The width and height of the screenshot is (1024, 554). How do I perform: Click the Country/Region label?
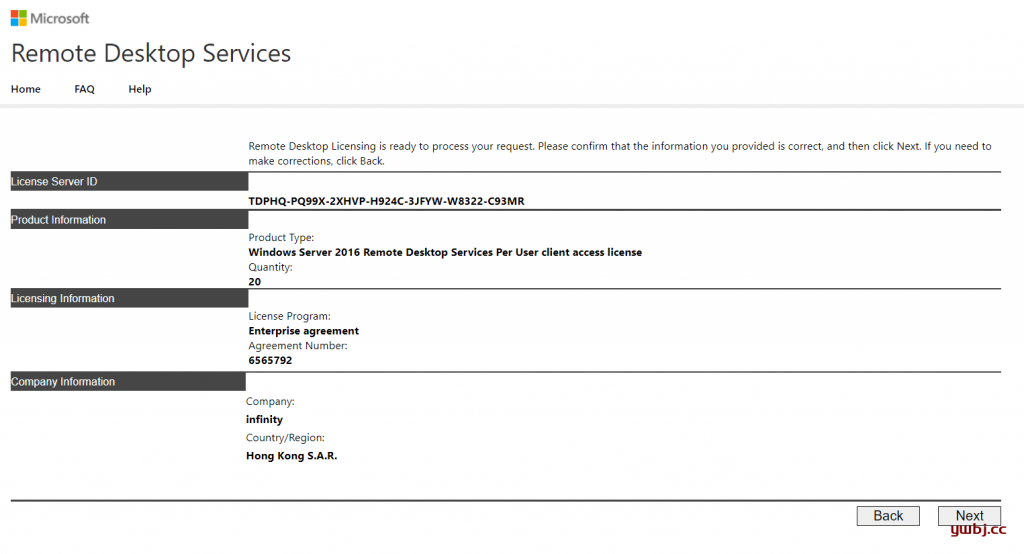click(285, 438)
